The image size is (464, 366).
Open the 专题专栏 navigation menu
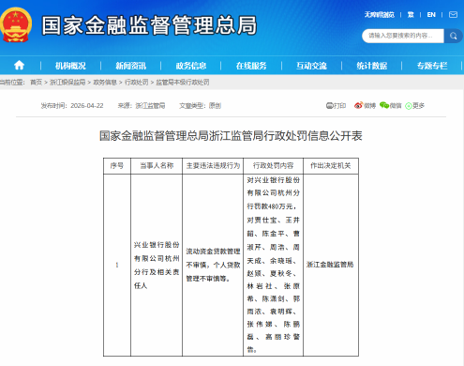432,66
